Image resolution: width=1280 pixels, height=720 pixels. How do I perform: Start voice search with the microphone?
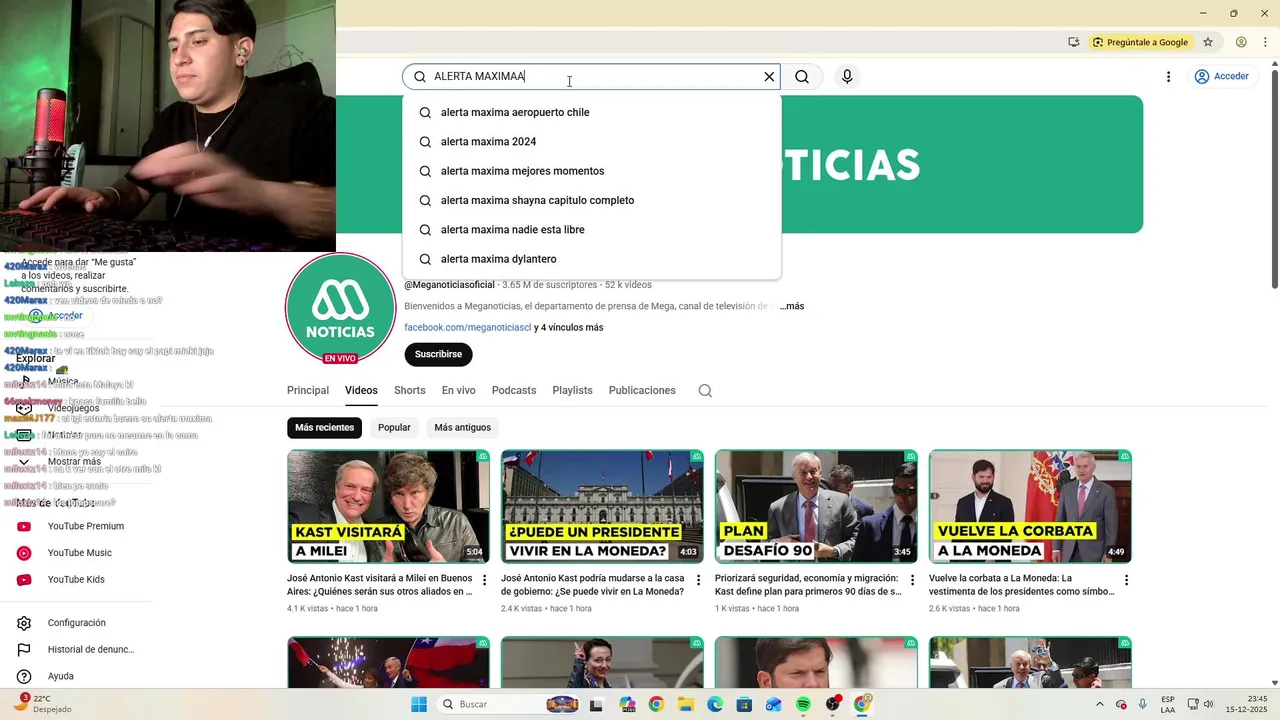[x=847, y=77]
